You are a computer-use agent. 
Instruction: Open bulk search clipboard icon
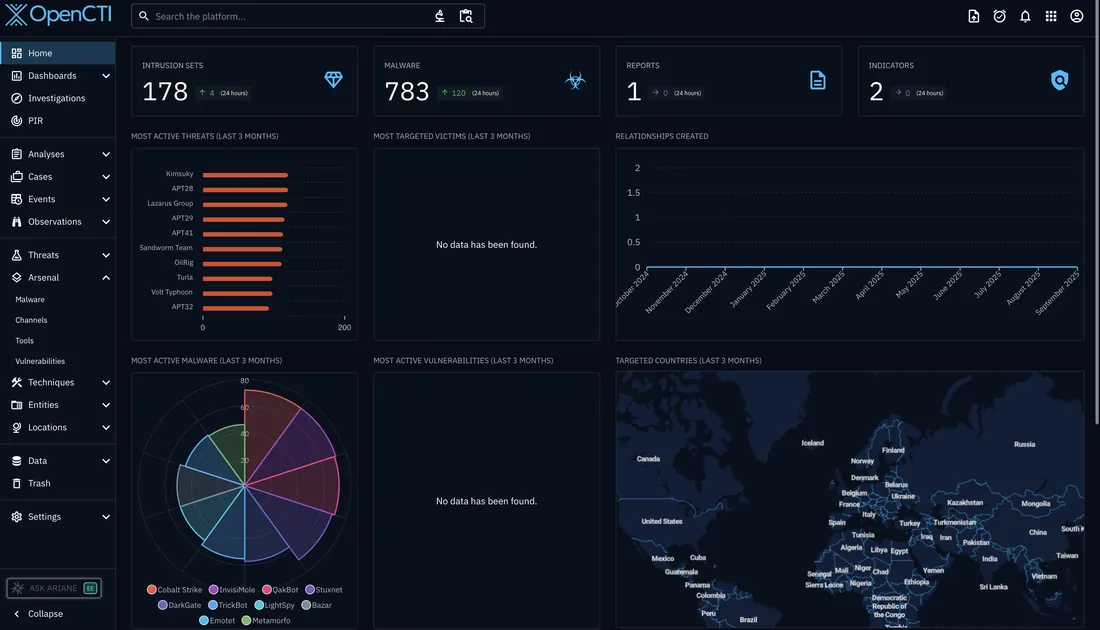pos(466,16)
